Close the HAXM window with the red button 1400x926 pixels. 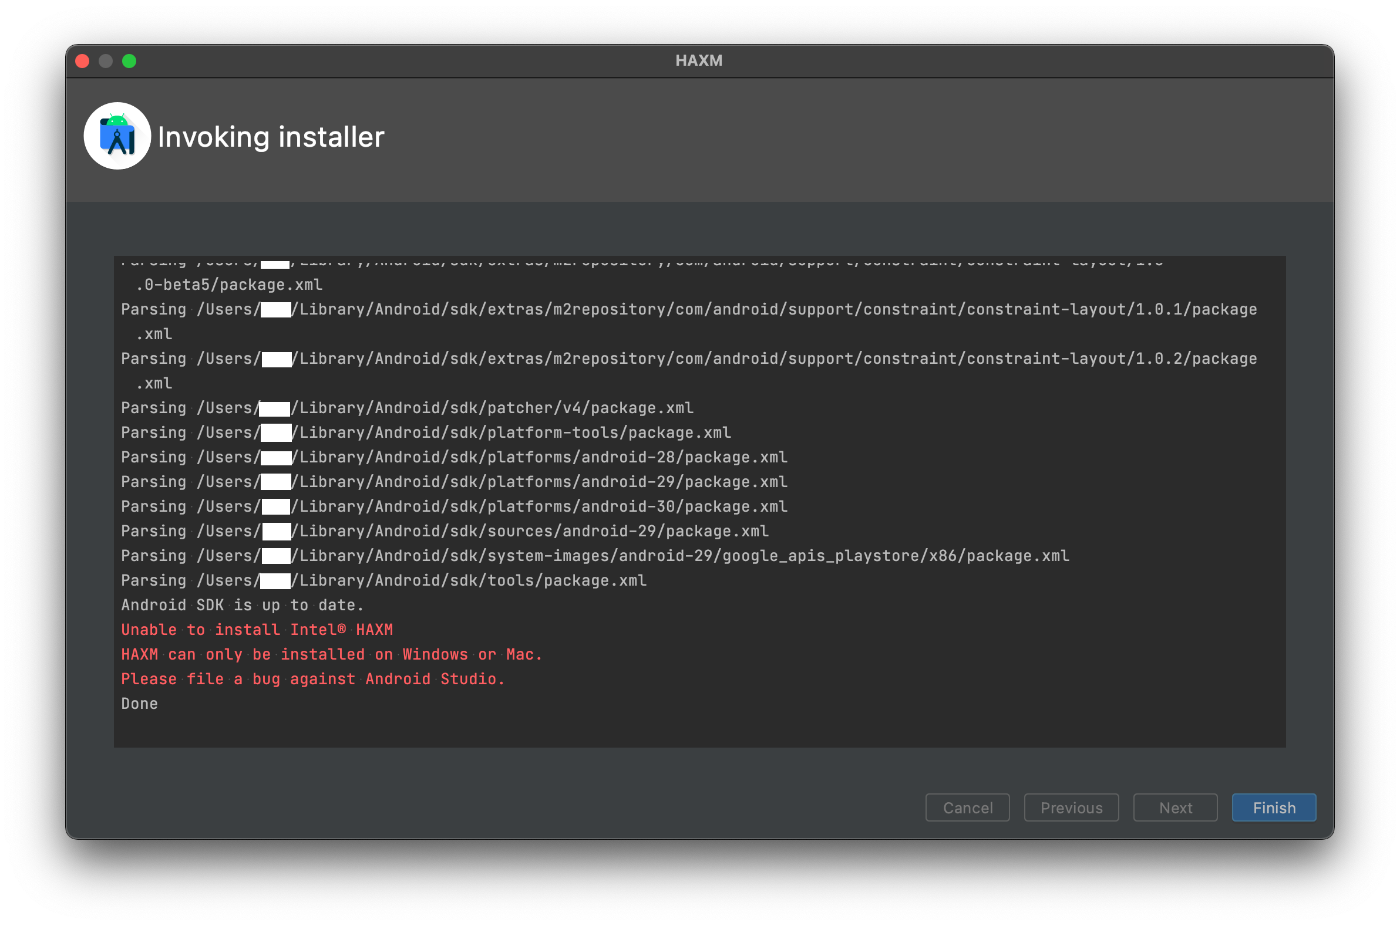click(82, 61)
